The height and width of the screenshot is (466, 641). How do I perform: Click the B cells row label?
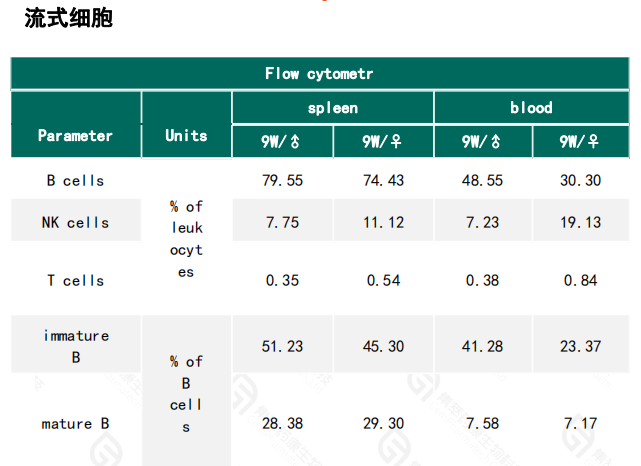[x=76, y=181]
